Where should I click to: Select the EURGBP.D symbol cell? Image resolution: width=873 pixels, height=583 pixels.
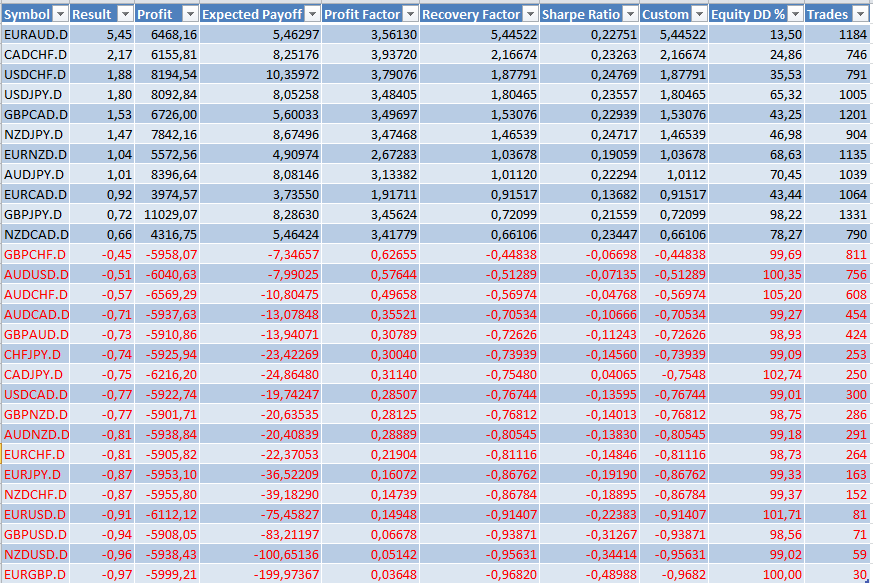(35, 575)
